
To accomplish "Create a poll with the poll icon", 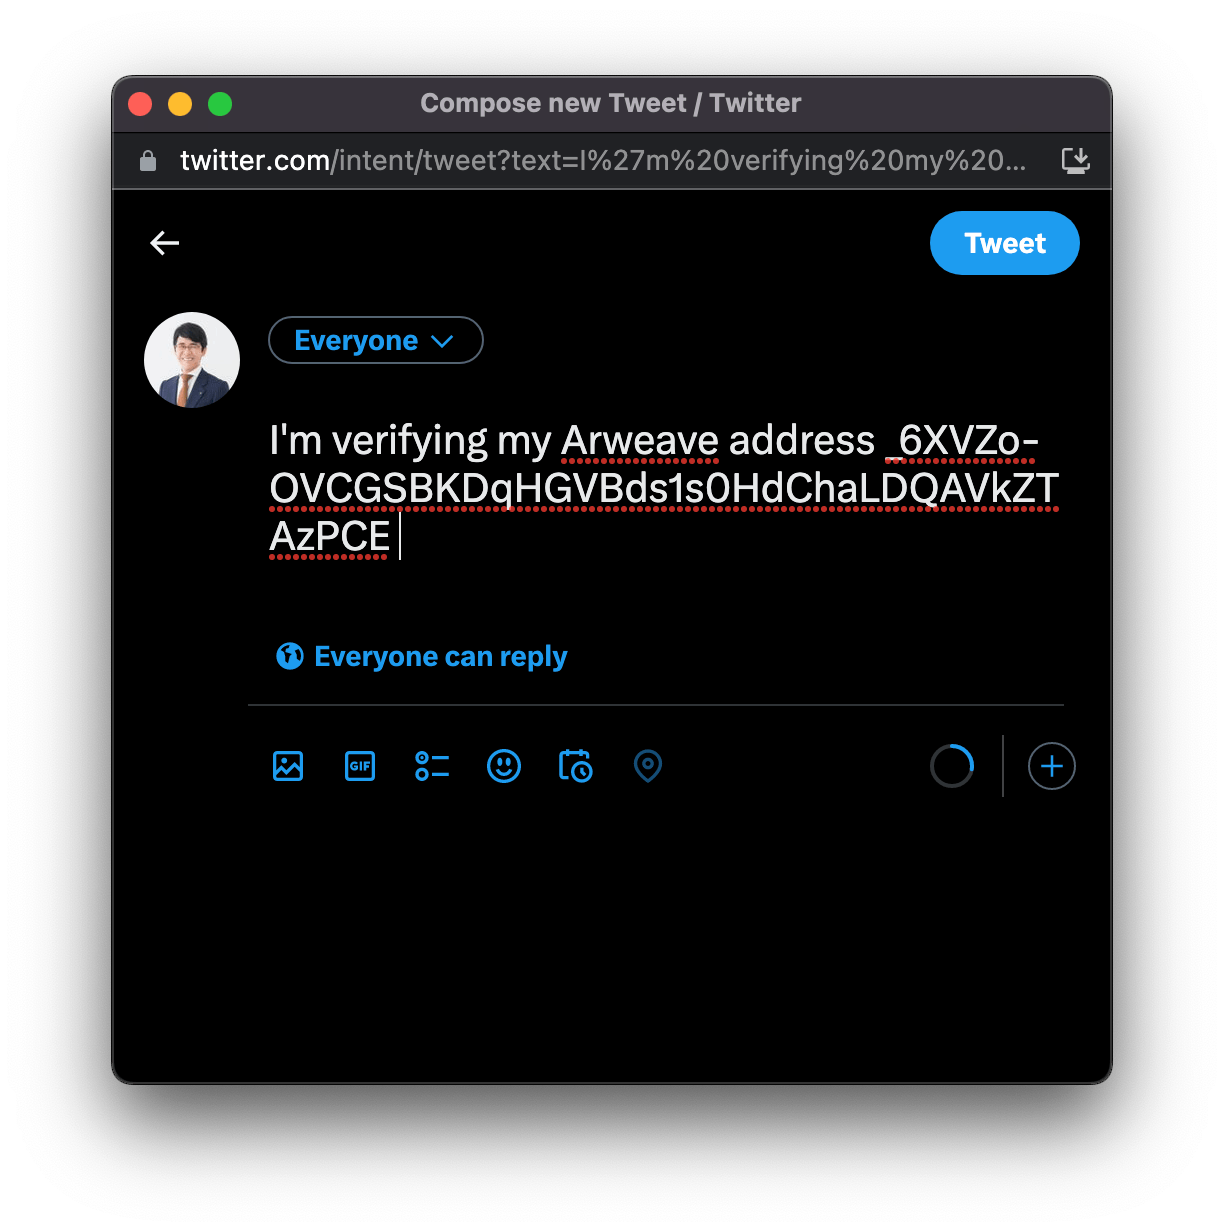I will [x=432, y=766].
